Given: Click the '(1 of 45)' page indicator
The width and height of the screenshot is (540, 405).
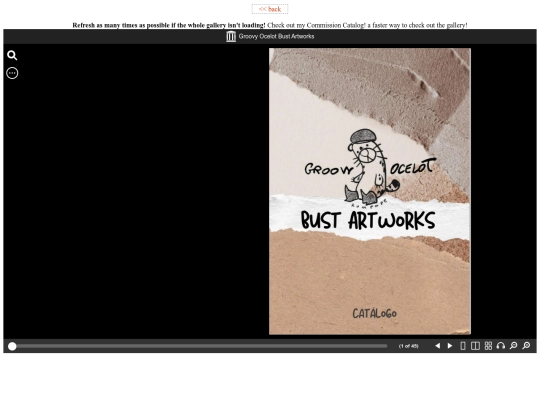Looking at the screenshot, I should pyautogui.click(x=408, y=346).
